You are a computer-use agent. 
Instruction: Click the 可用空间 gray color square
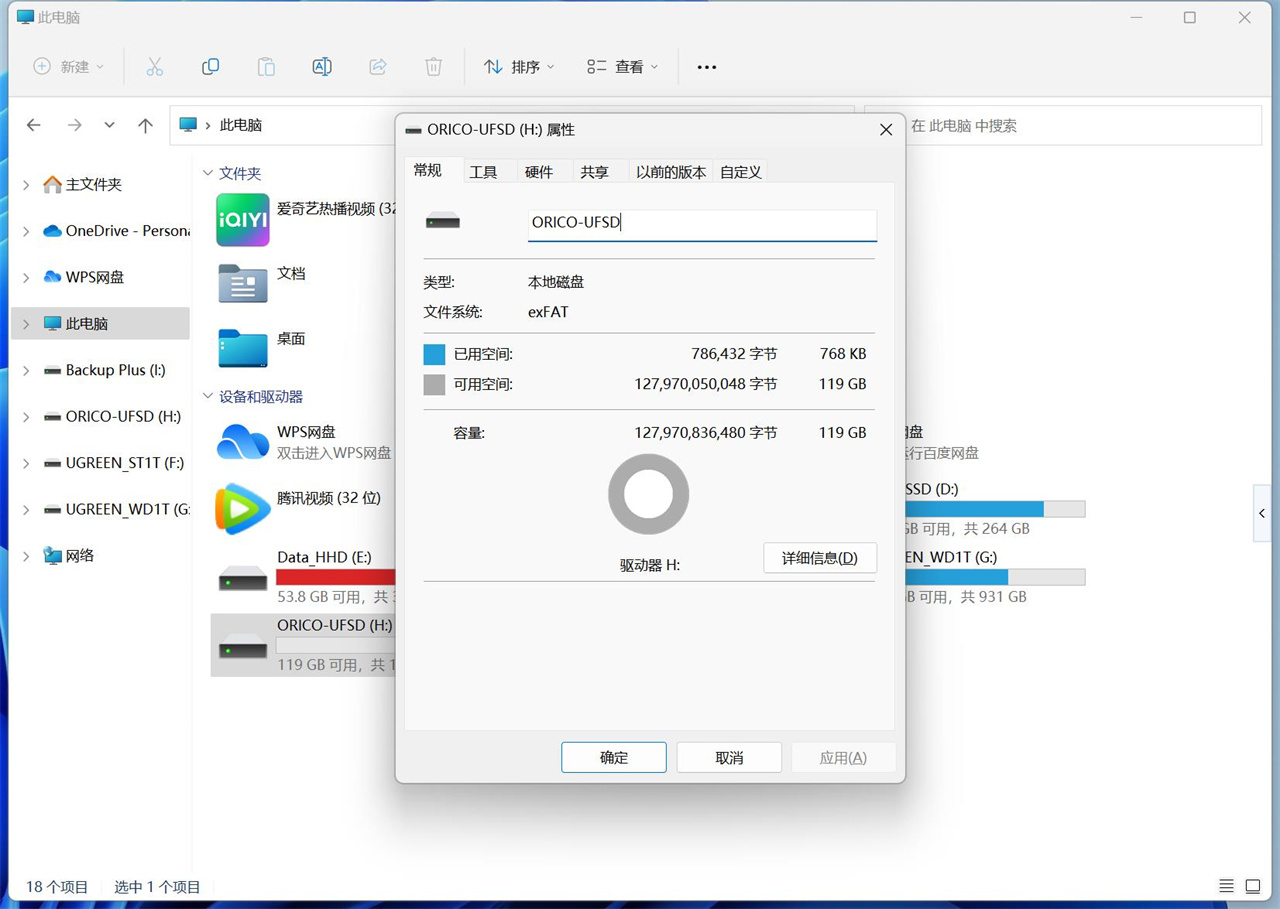click(x=434, y=384)
